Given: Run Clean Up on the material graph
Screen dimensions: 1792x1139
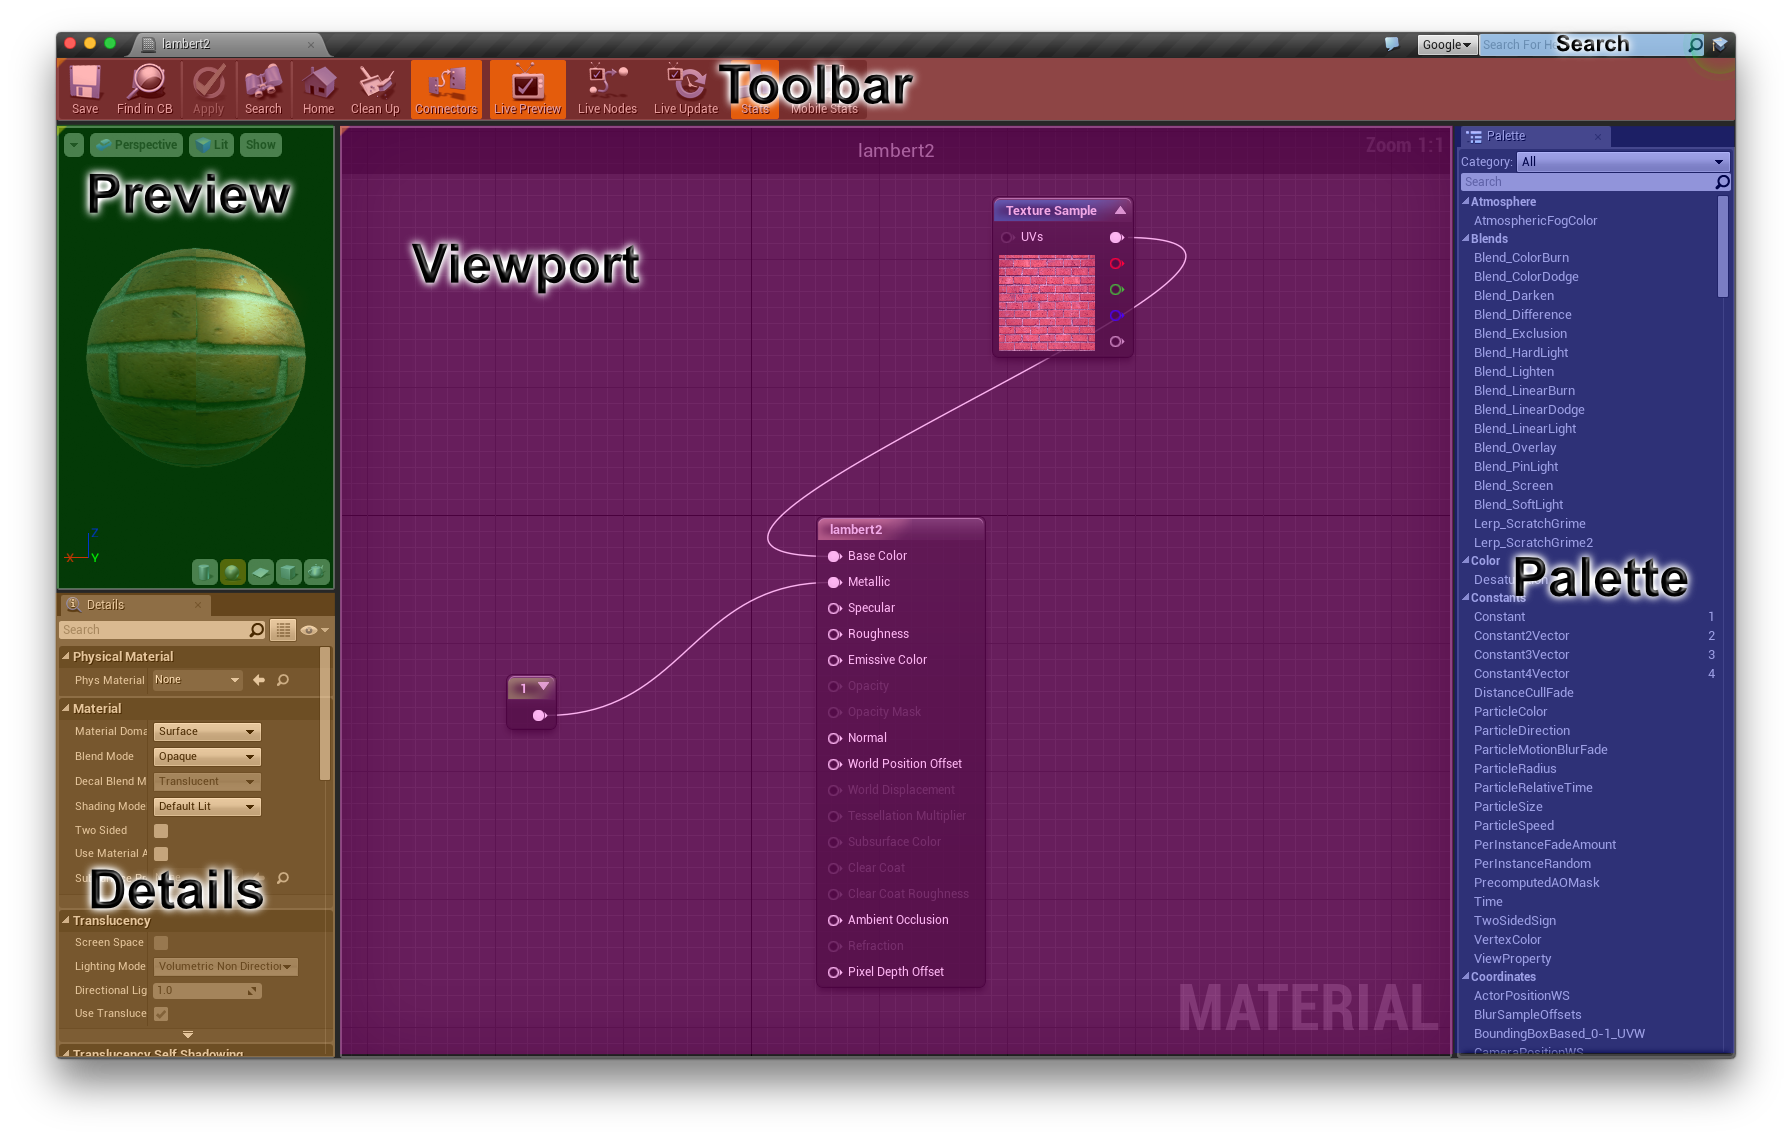Looking at the screenshot, I should [x=375, y=88].
